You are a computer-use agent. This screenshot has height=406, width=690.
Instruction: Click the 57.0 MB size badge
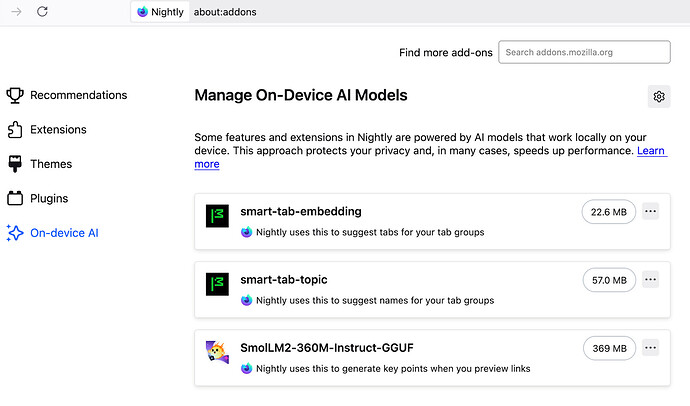pyautogui.click(x=609, y=280)
